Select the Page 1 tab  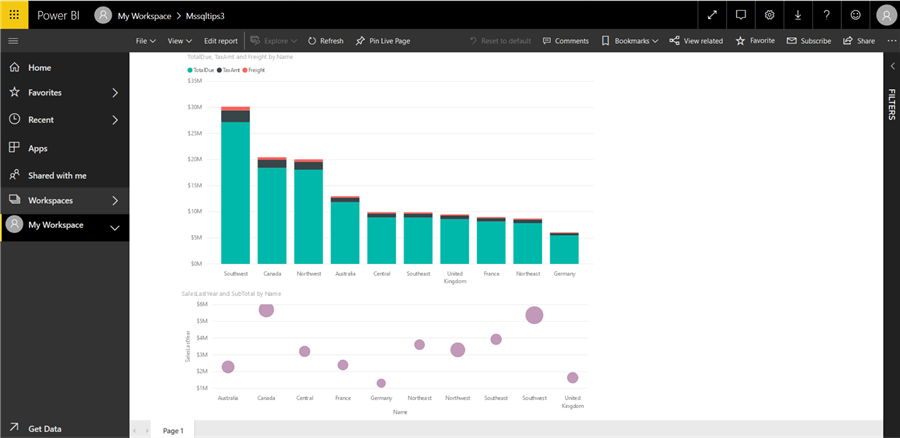173,430
